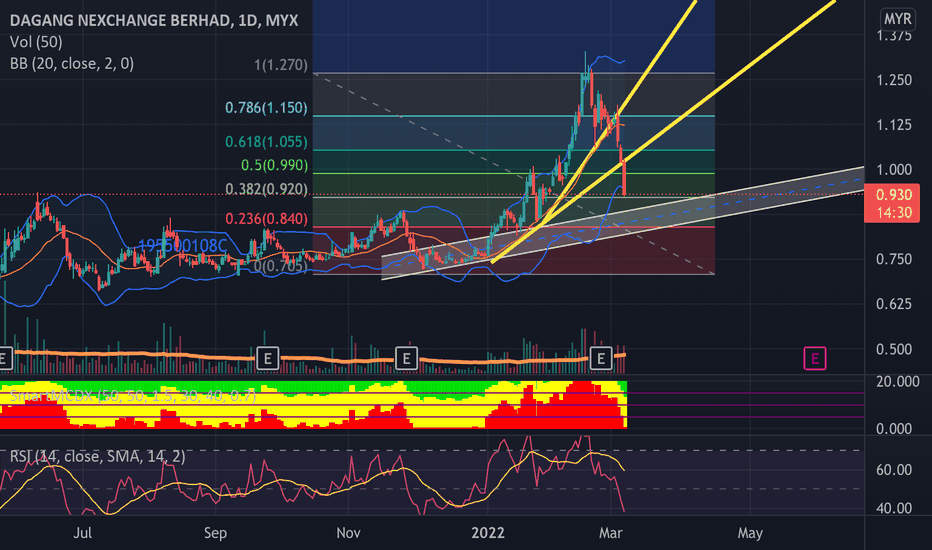Select the 0.5(0.990) Fibonacci level label
Viewport: 932px width, 550px height.
click(275, 165)
